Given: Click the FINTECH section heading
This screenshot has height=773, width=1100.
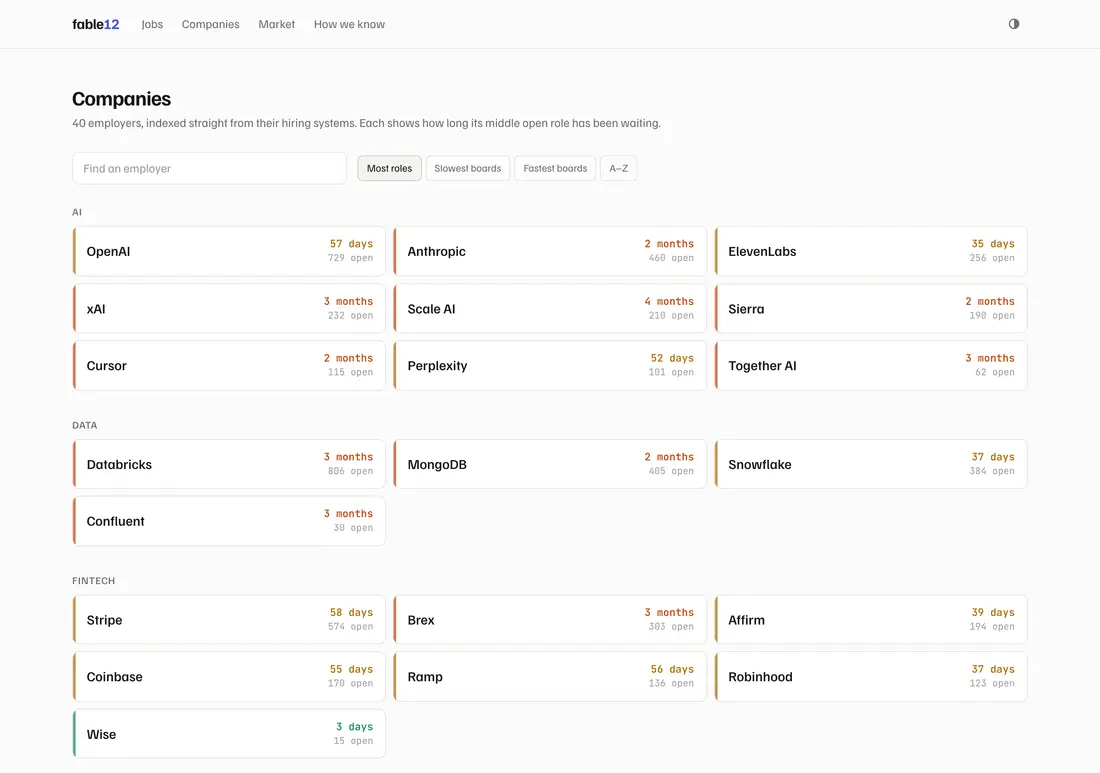Looking at the screenshot, I should click(93, 582).
